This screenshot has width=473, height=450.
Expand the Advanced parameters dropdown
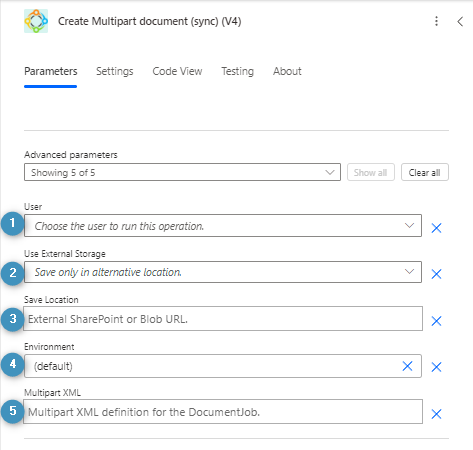coord(182,172)
